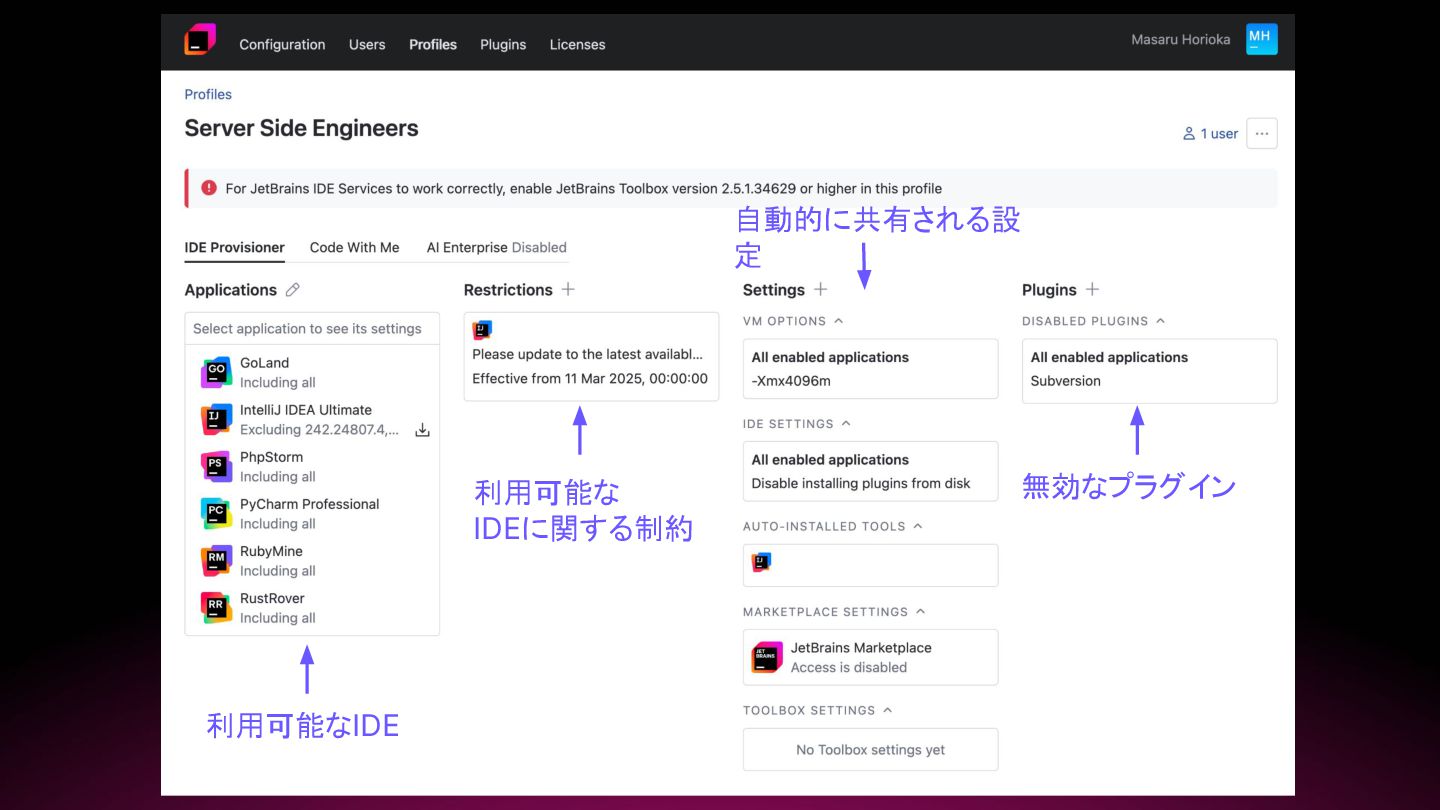Viewport: 1440px width, 810px height.
Task: Open the Please update restriction card
Action: pos(591,357)
